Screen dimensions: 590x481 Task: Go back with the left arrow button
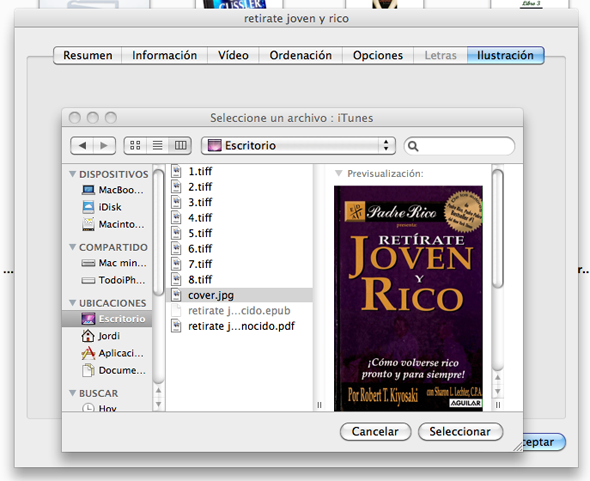[82, 146]
